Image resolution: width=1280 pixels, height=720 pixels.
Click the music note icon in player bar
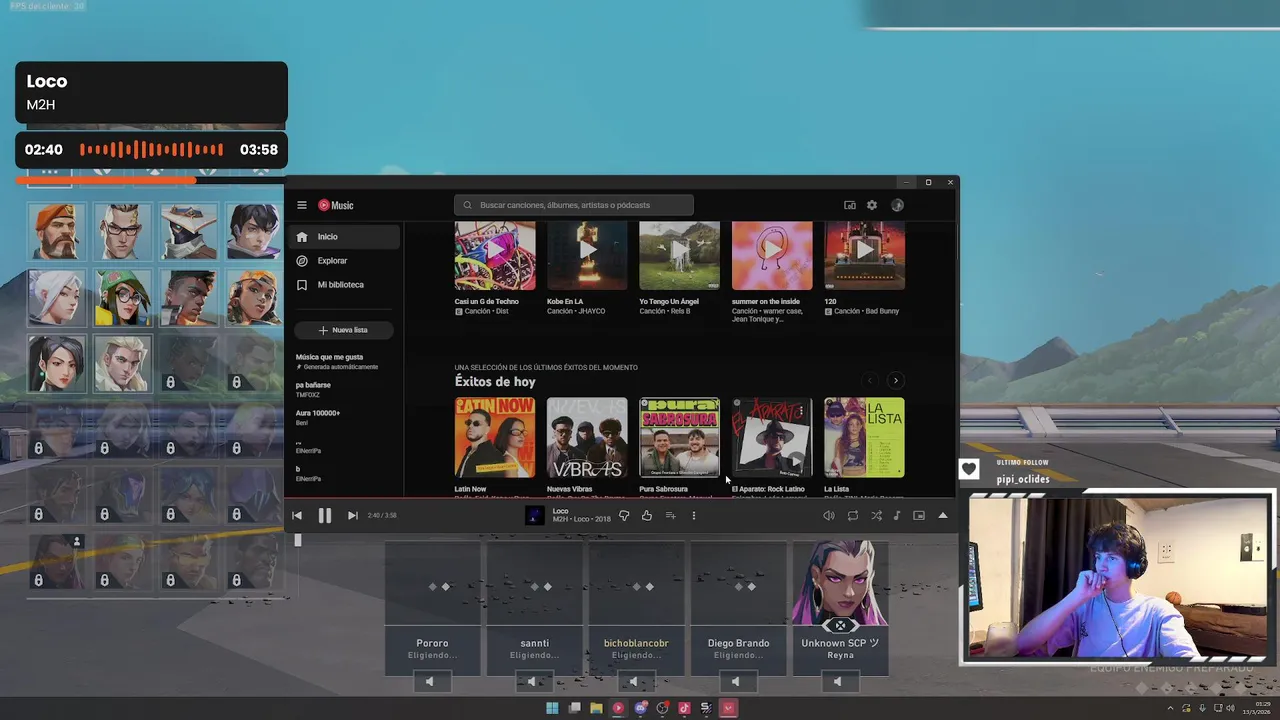pyautogui.click(x=897, y=516)
